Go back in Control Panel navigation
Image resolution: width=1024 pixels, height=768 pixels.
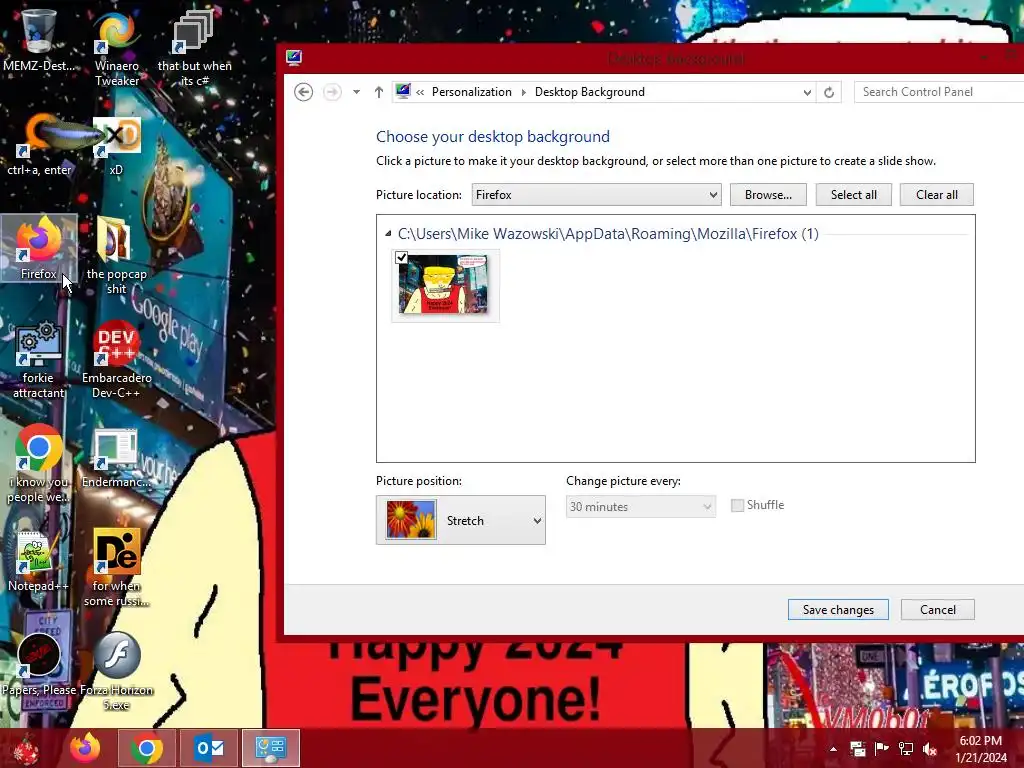(x=304, y=92)
